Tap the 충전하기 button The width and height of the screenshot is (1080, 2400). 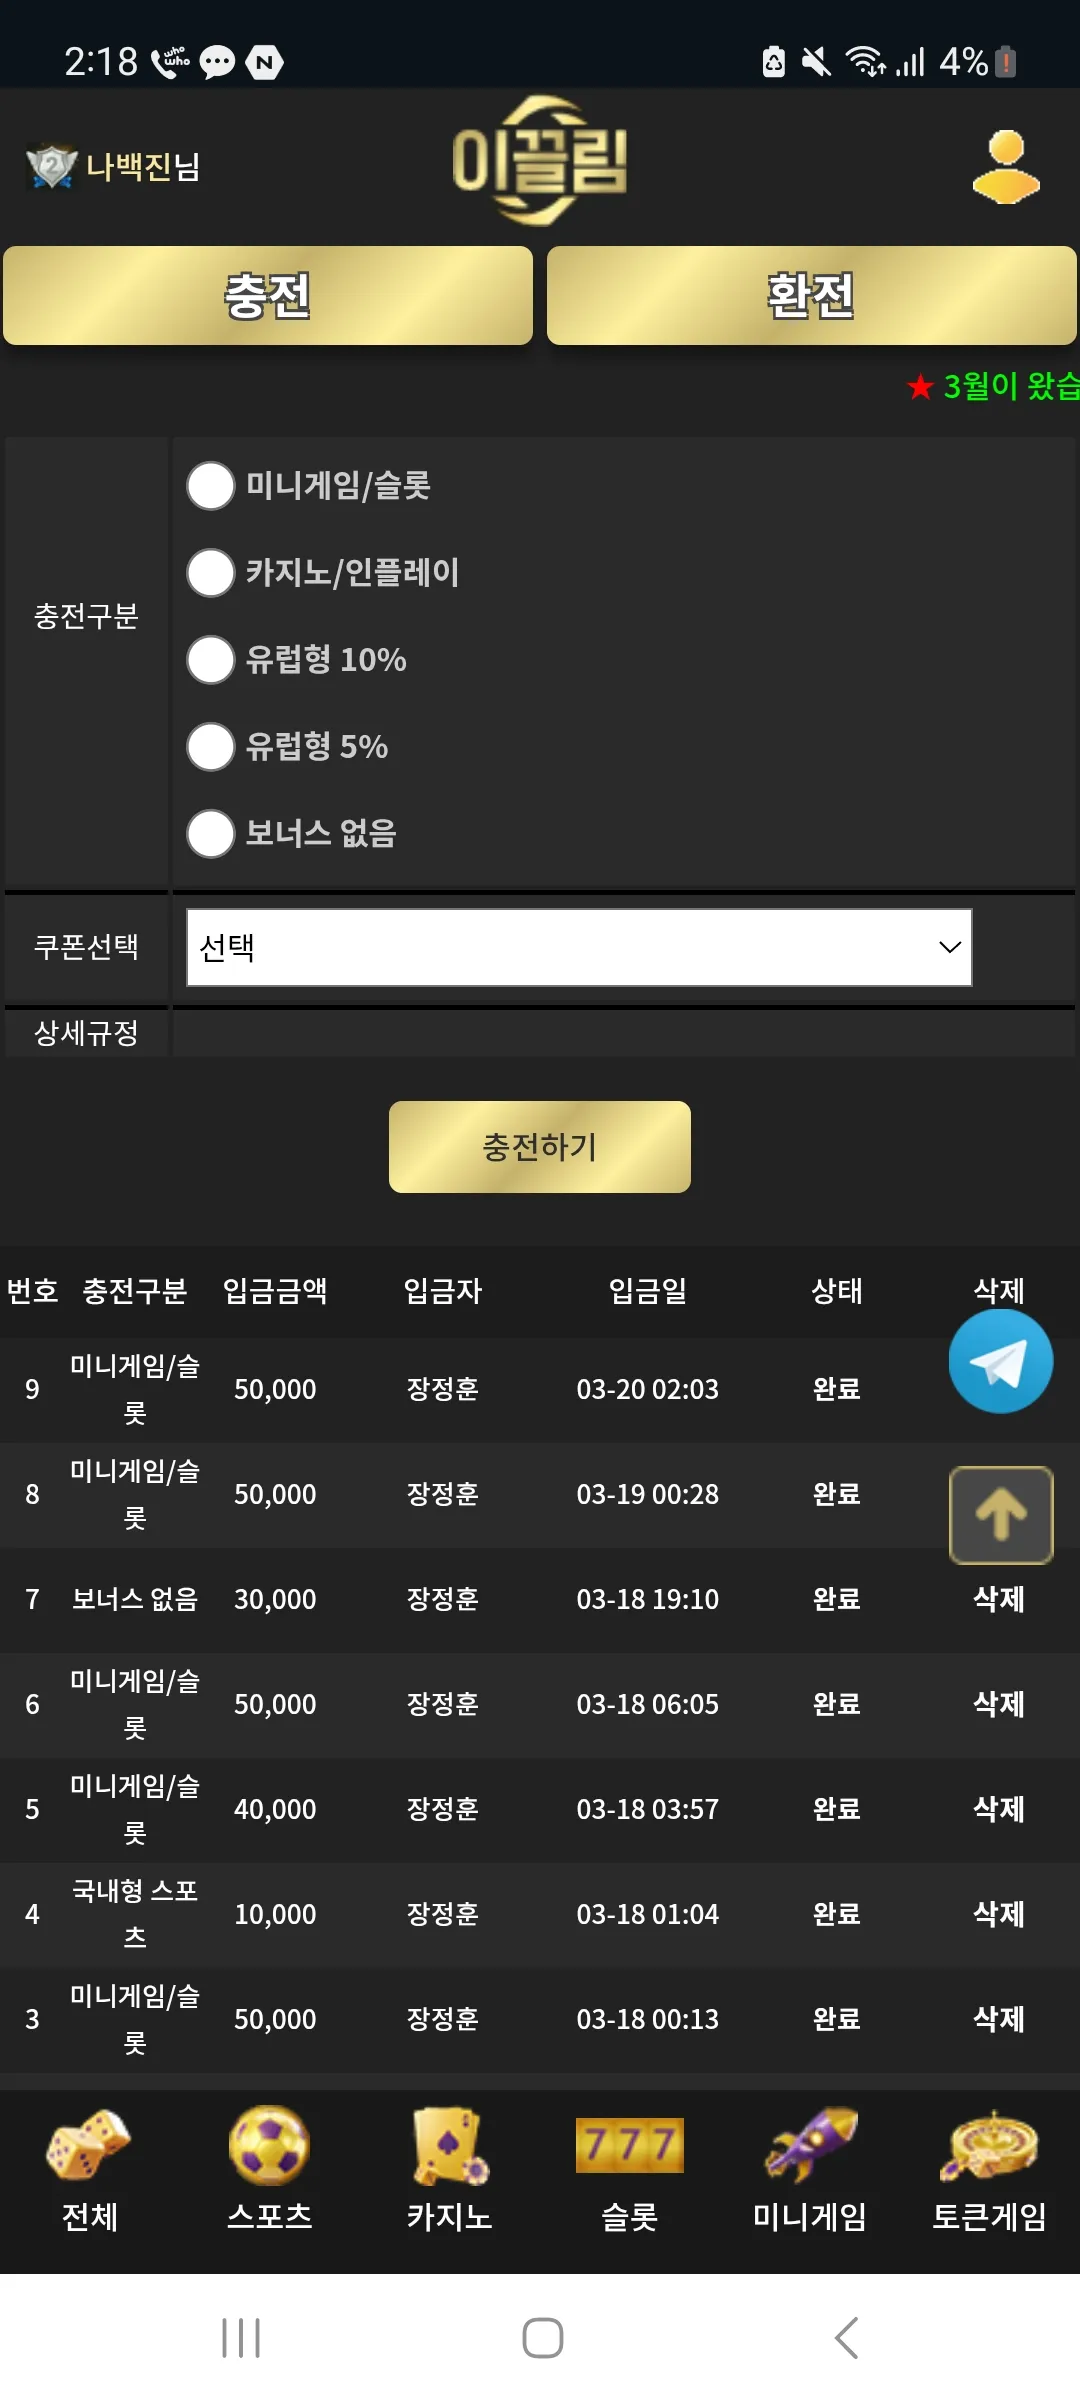tap(540, 1147)
